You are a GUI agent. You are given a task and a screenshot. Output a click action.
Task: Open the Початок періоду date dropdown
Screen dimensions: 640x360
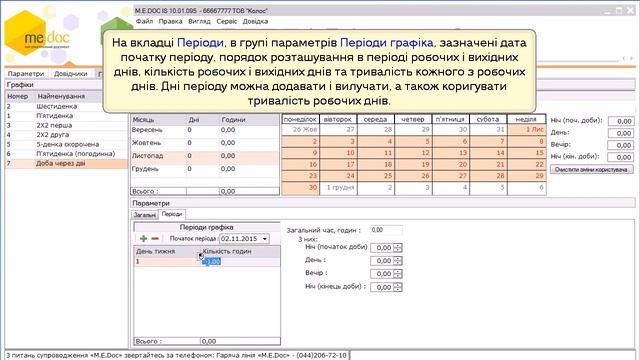265,239
